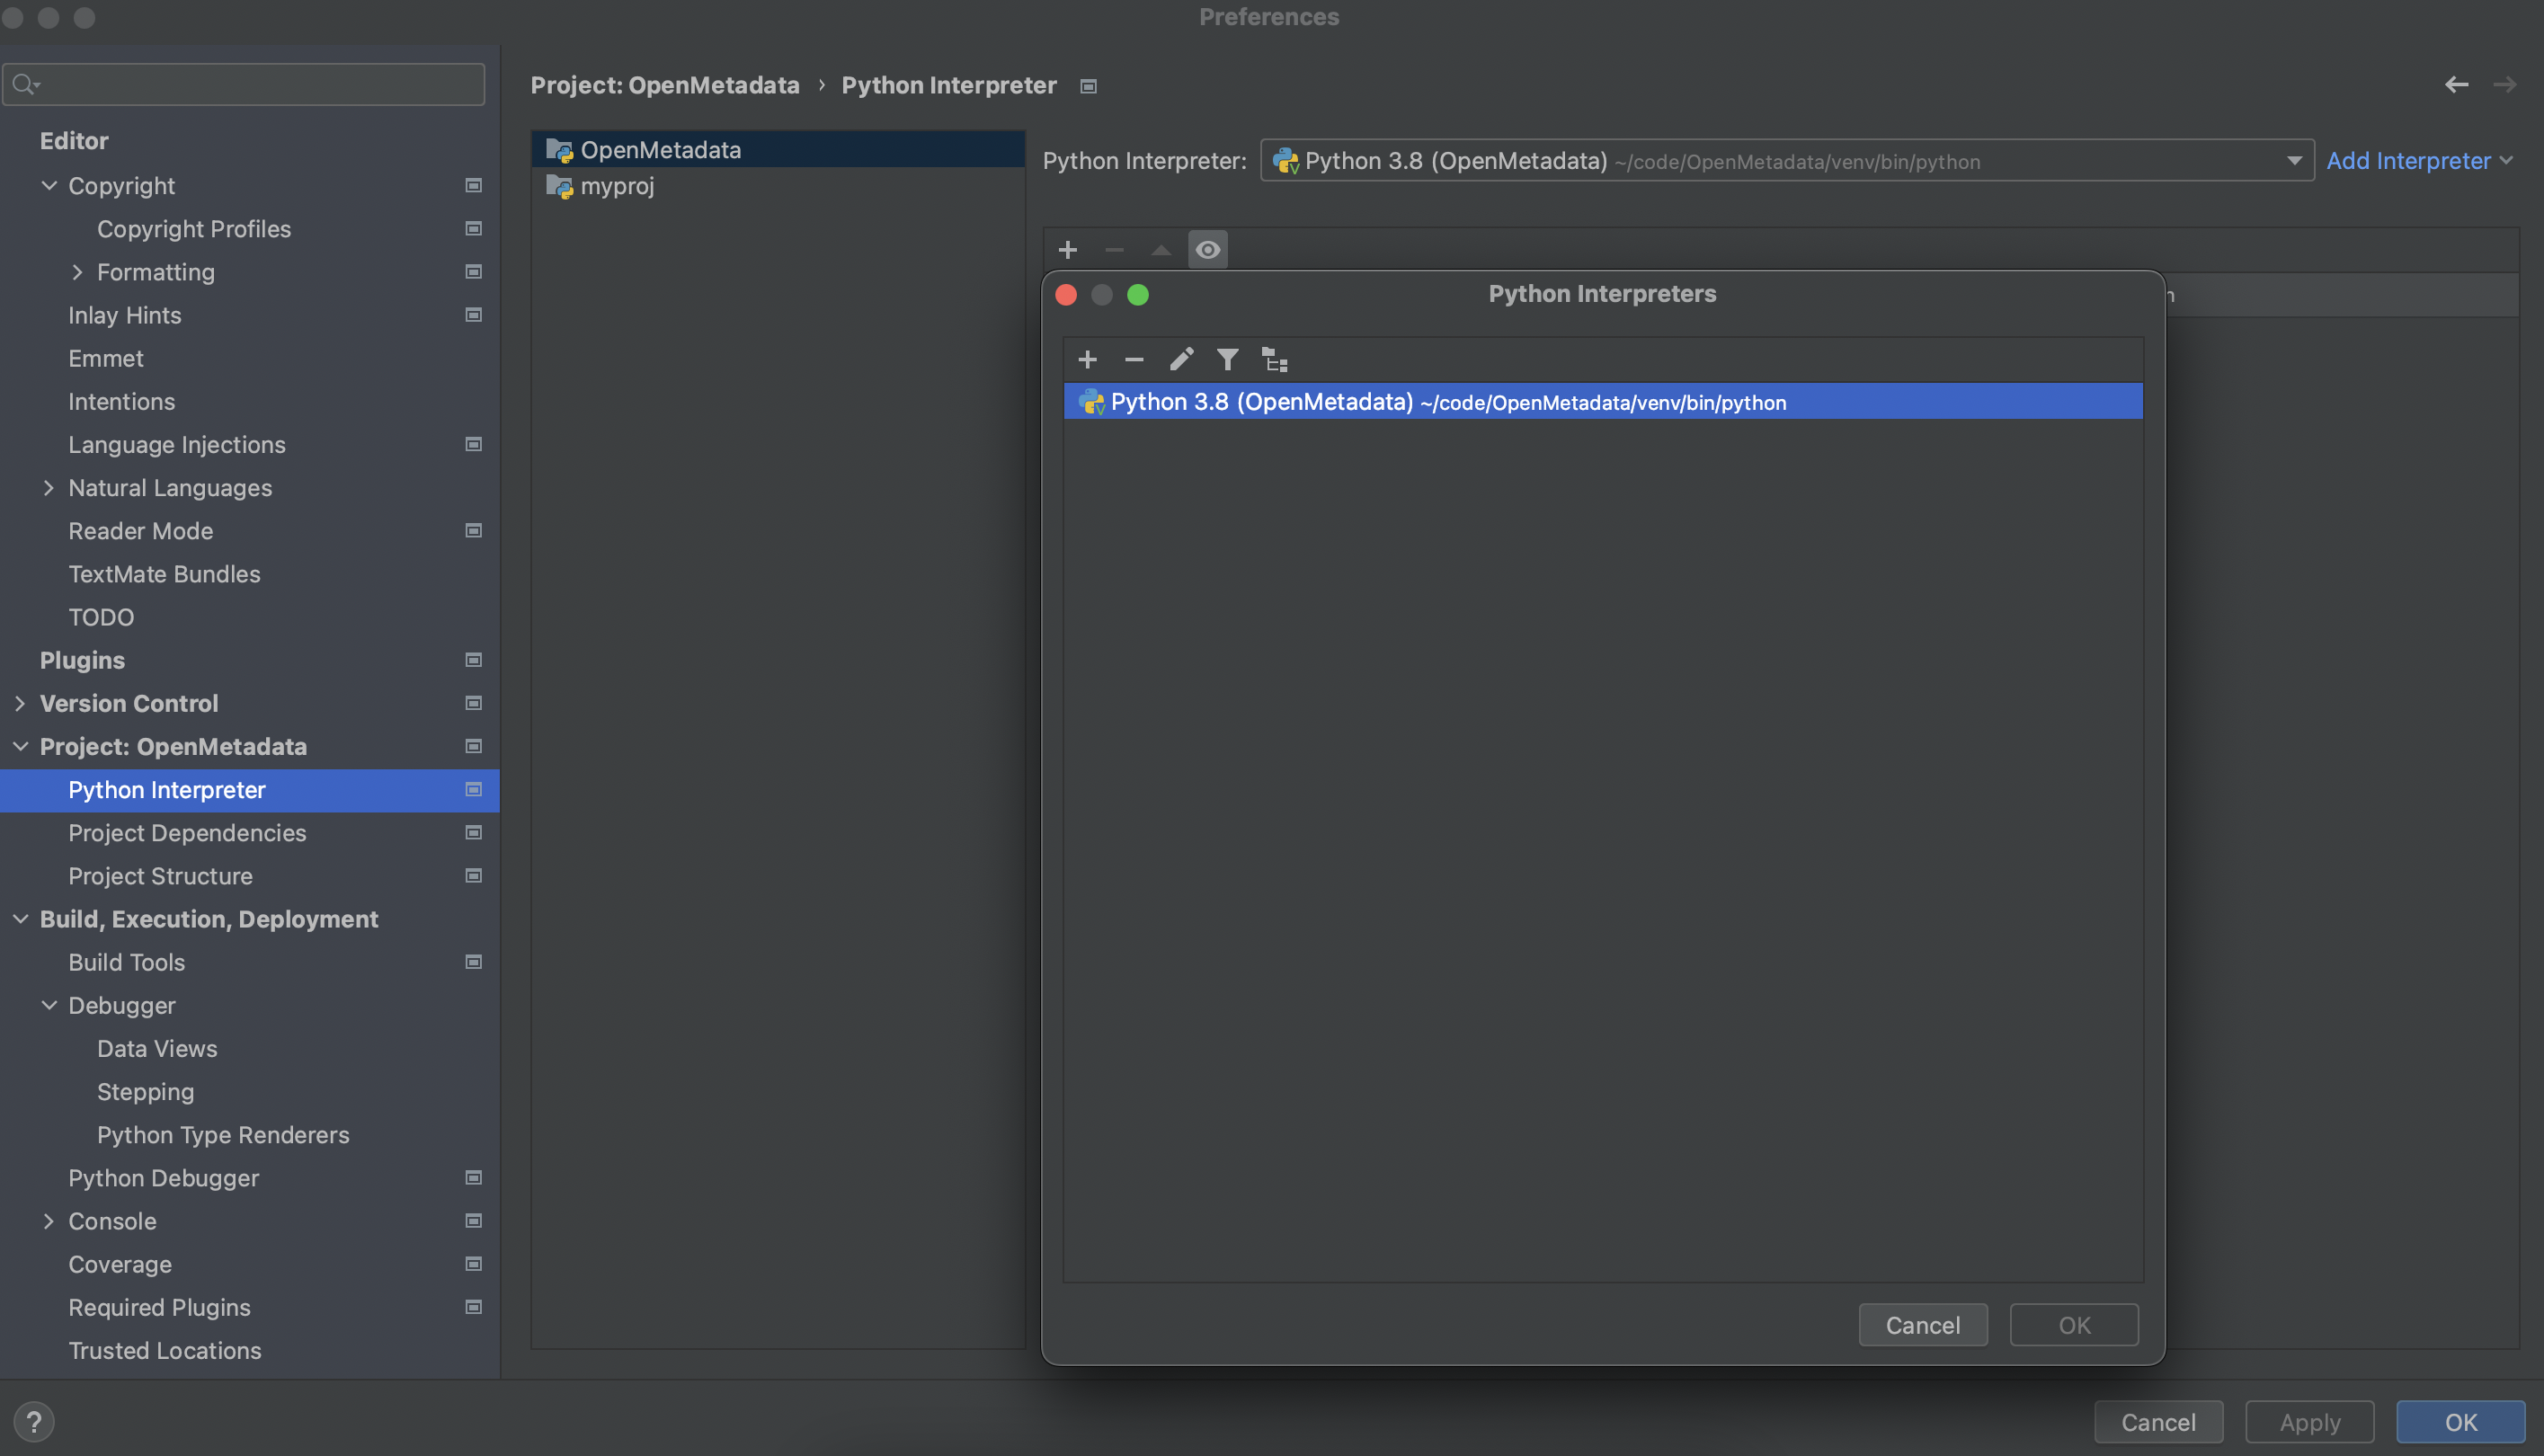
Task: Uninstall a package with the minus icon
Action: pyautogui.click(x=1113, y=250)
